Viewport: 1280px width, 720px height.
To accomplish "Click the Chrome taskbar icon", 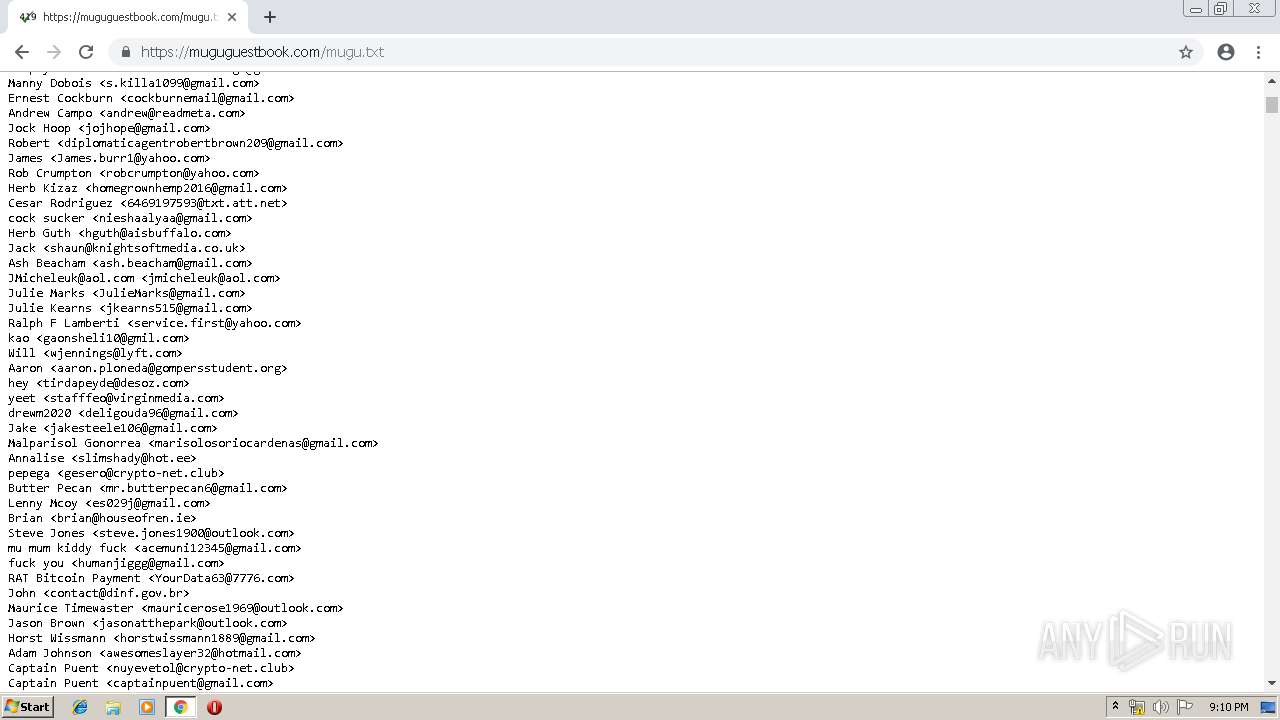I will click(x=180, y=707).
